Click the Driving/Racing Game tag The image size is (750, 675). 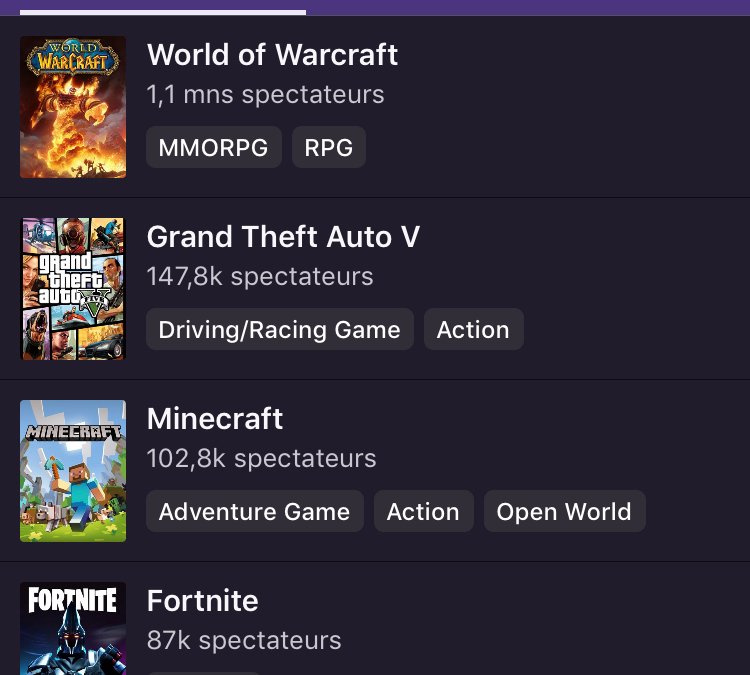click(x=280, y=329)
